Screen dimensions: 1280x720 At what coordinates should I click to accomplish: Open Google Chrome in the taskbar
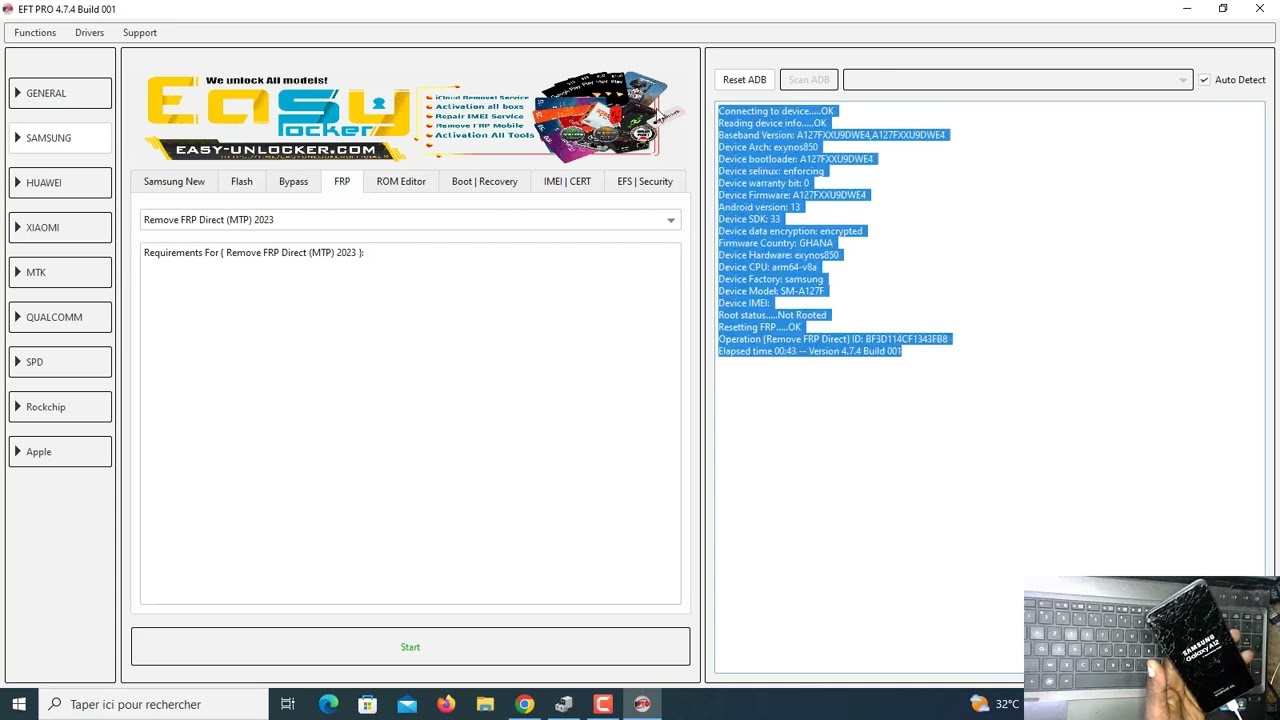524,704
